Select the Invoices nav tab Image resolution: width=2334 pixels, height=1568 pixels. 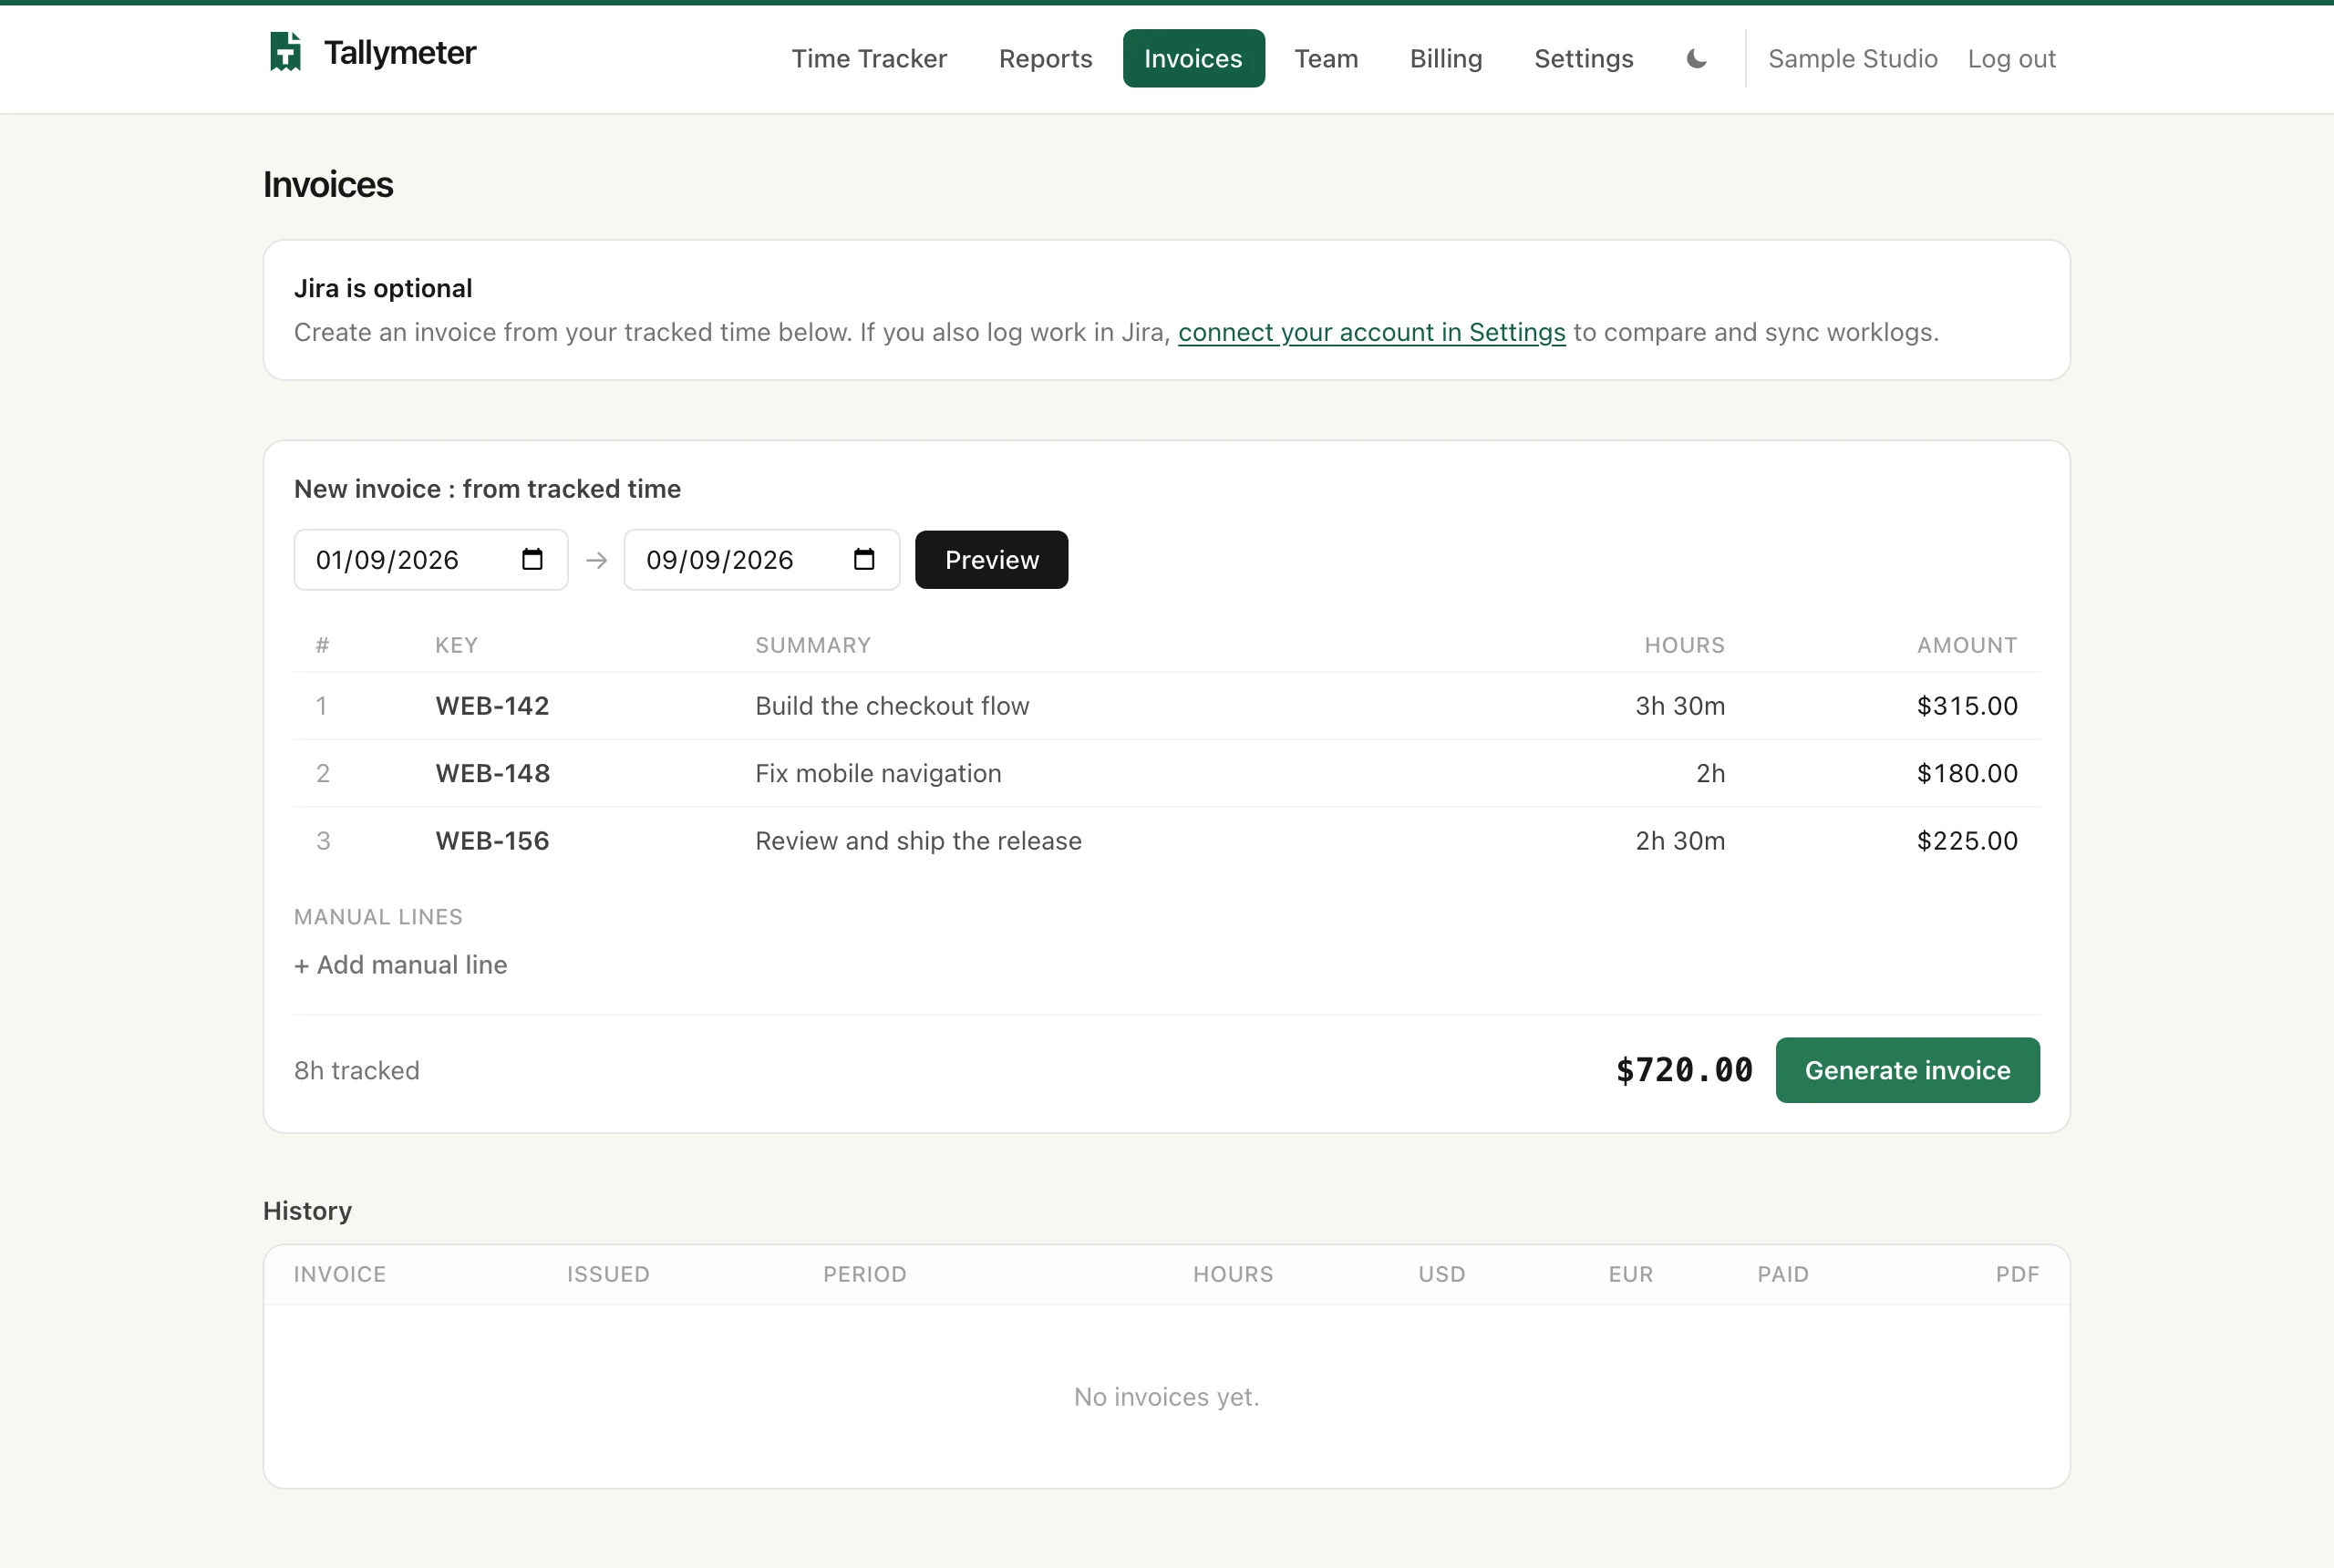pyautogui.click(x=1193, y=59)
